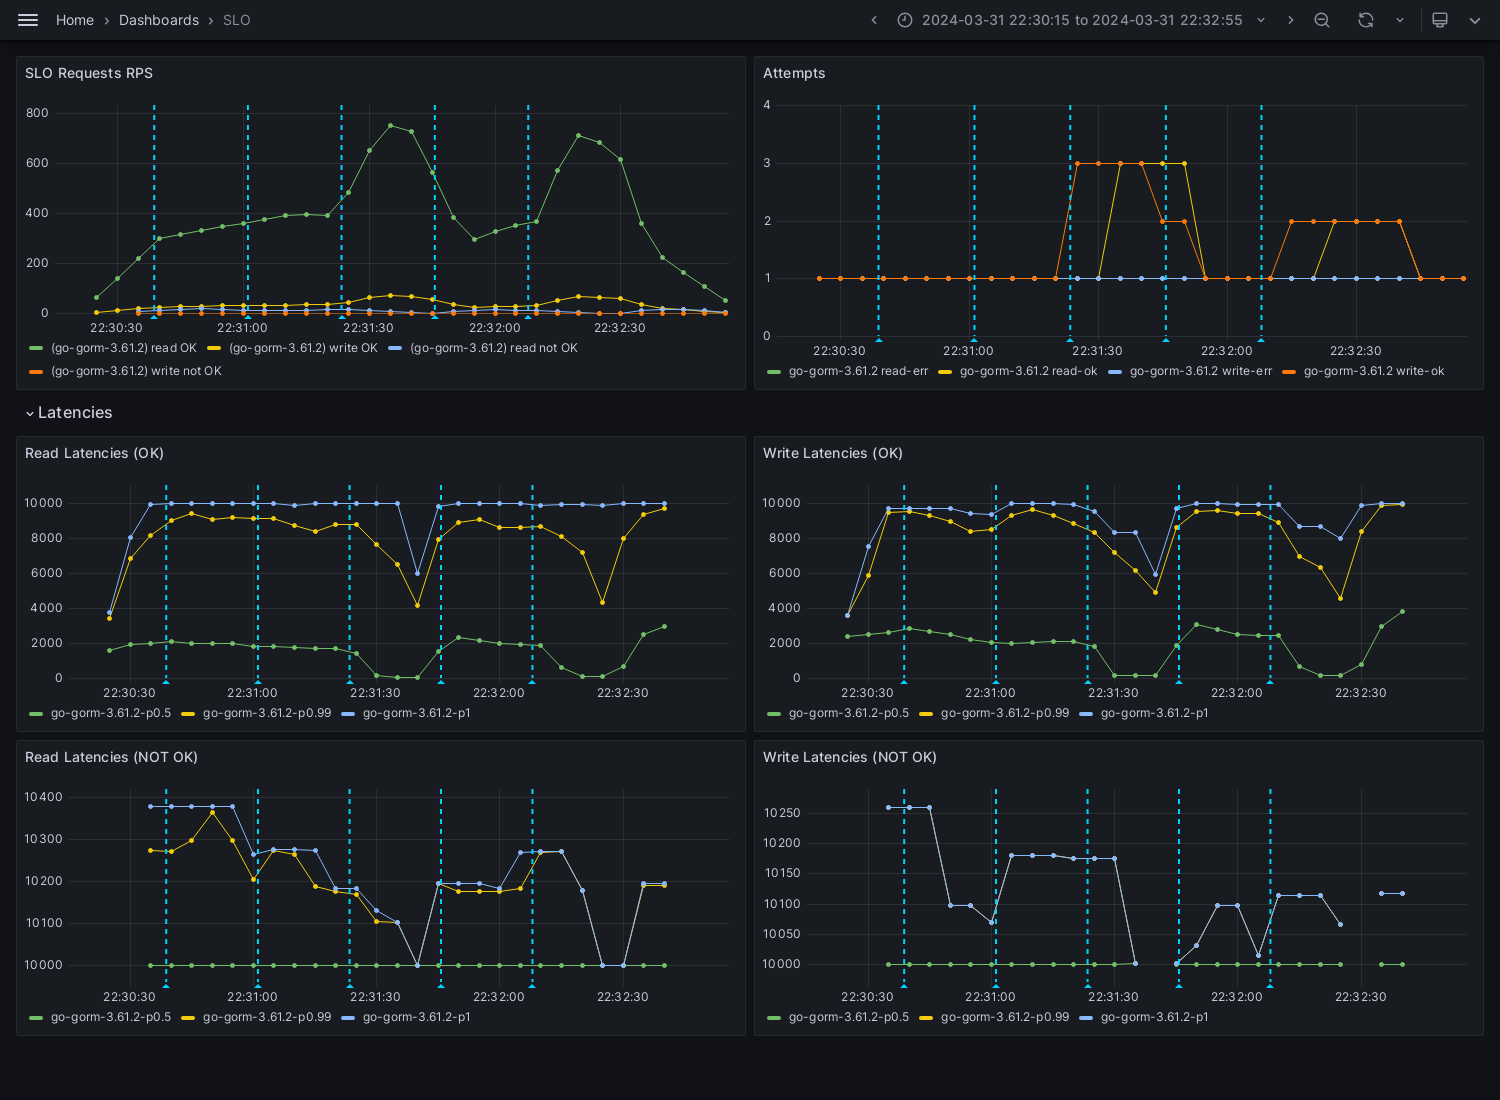
Task: Toggle p0.99 legend in Write Latencies (OK)
Action: [x=1005, y=713]
